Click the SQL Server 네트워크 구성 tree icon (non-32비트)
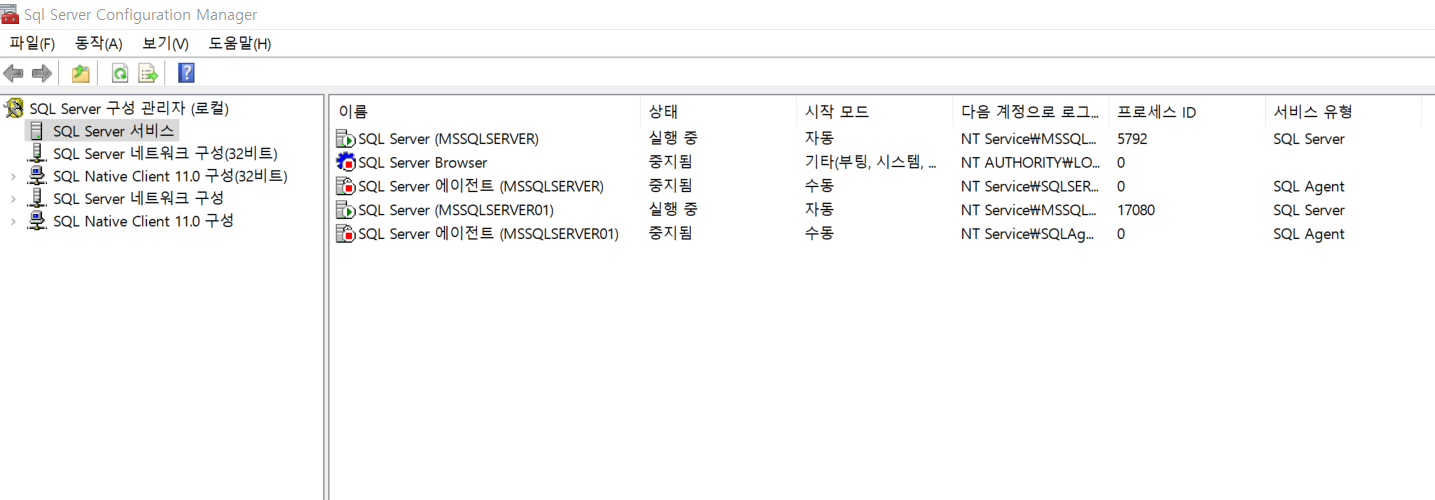This screenshot has width=1435, height=500. coord(37,198)
